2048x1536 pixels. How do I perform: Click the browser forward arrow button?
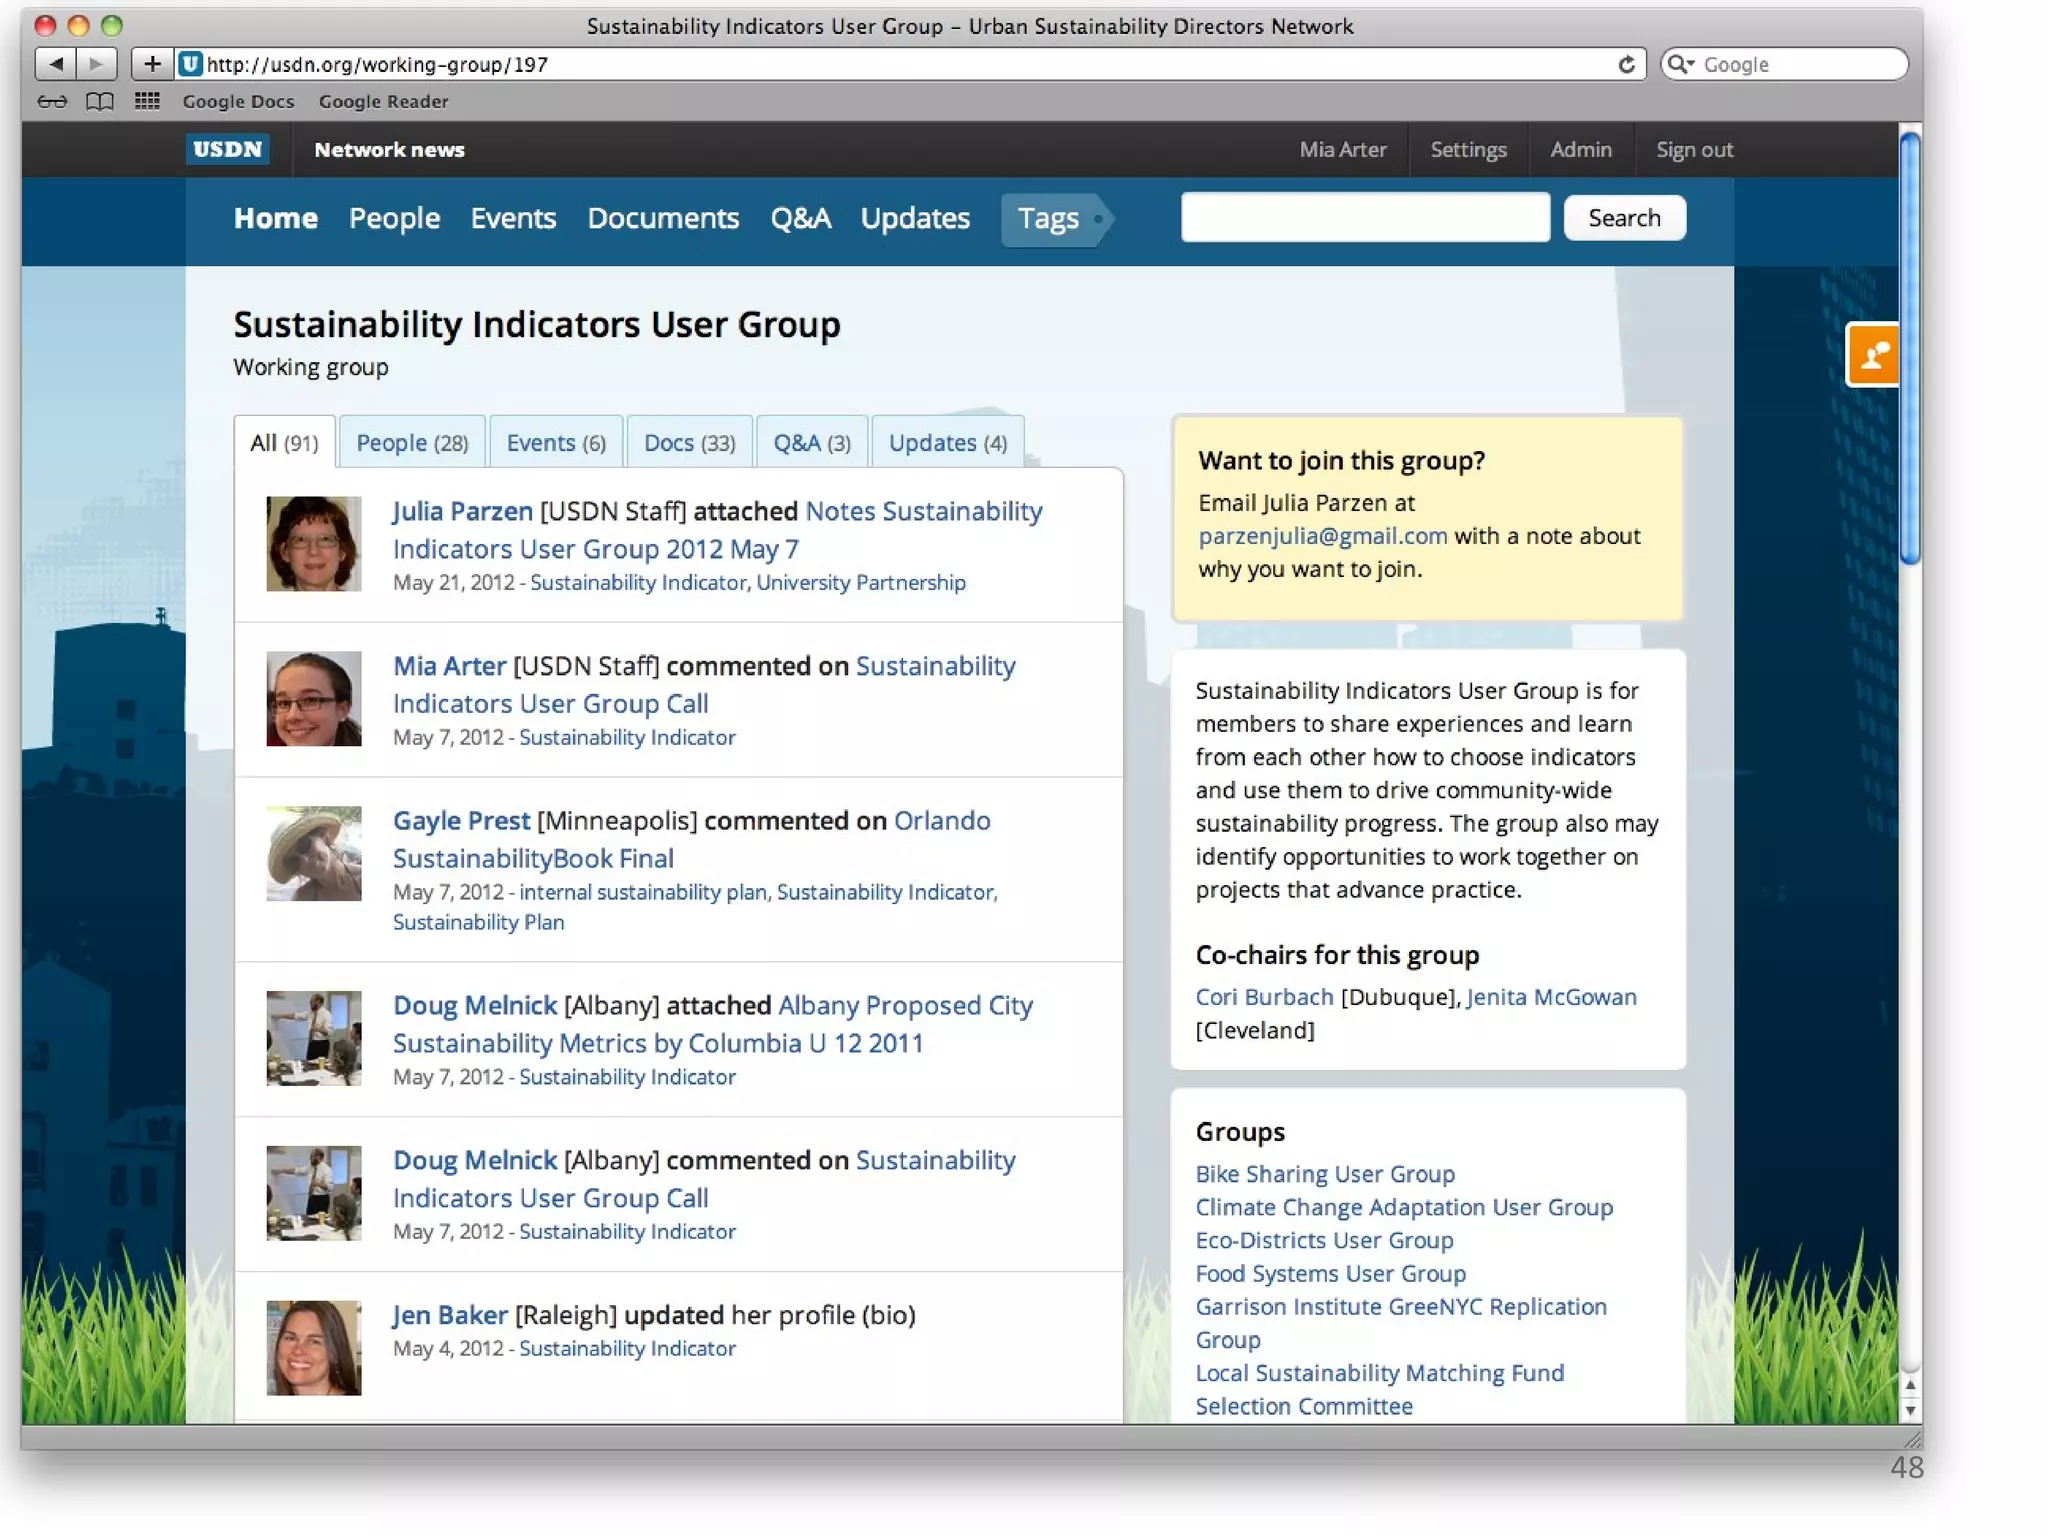(x=96, y=65)
